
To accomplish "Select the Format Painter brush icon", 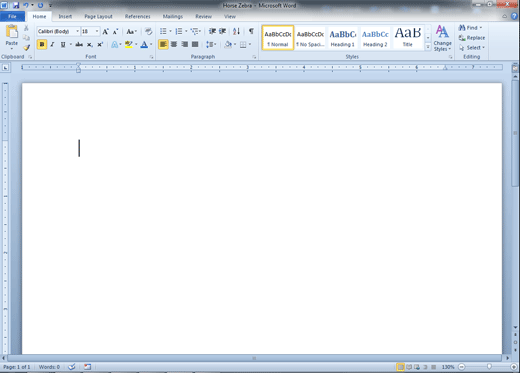I will coord(26,48).
